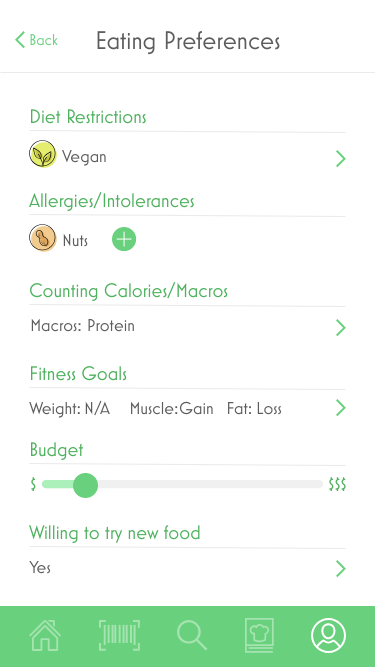Set budget to maximum at $$$ label
Screen dimensions: 375x667
click(337, 485)
